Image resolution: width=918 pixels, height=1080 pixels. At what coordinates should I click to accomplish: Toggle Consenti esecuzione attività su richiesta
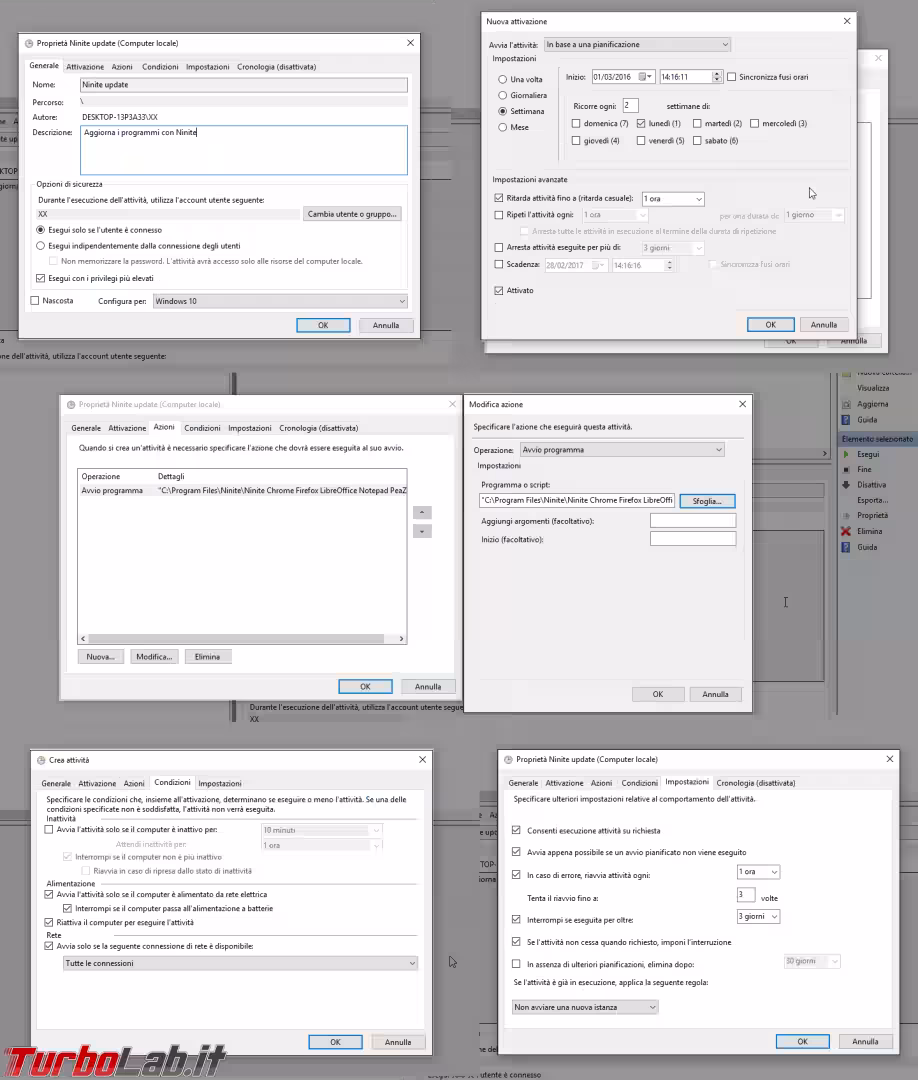[x=517, y=831]
